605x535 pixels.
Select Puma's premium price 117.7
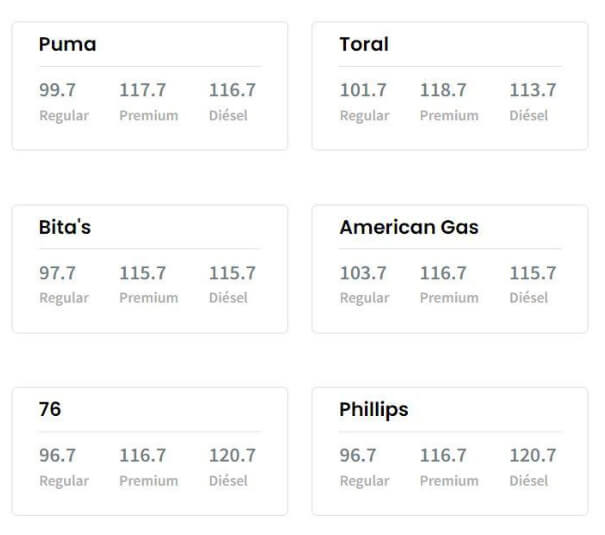143,90
